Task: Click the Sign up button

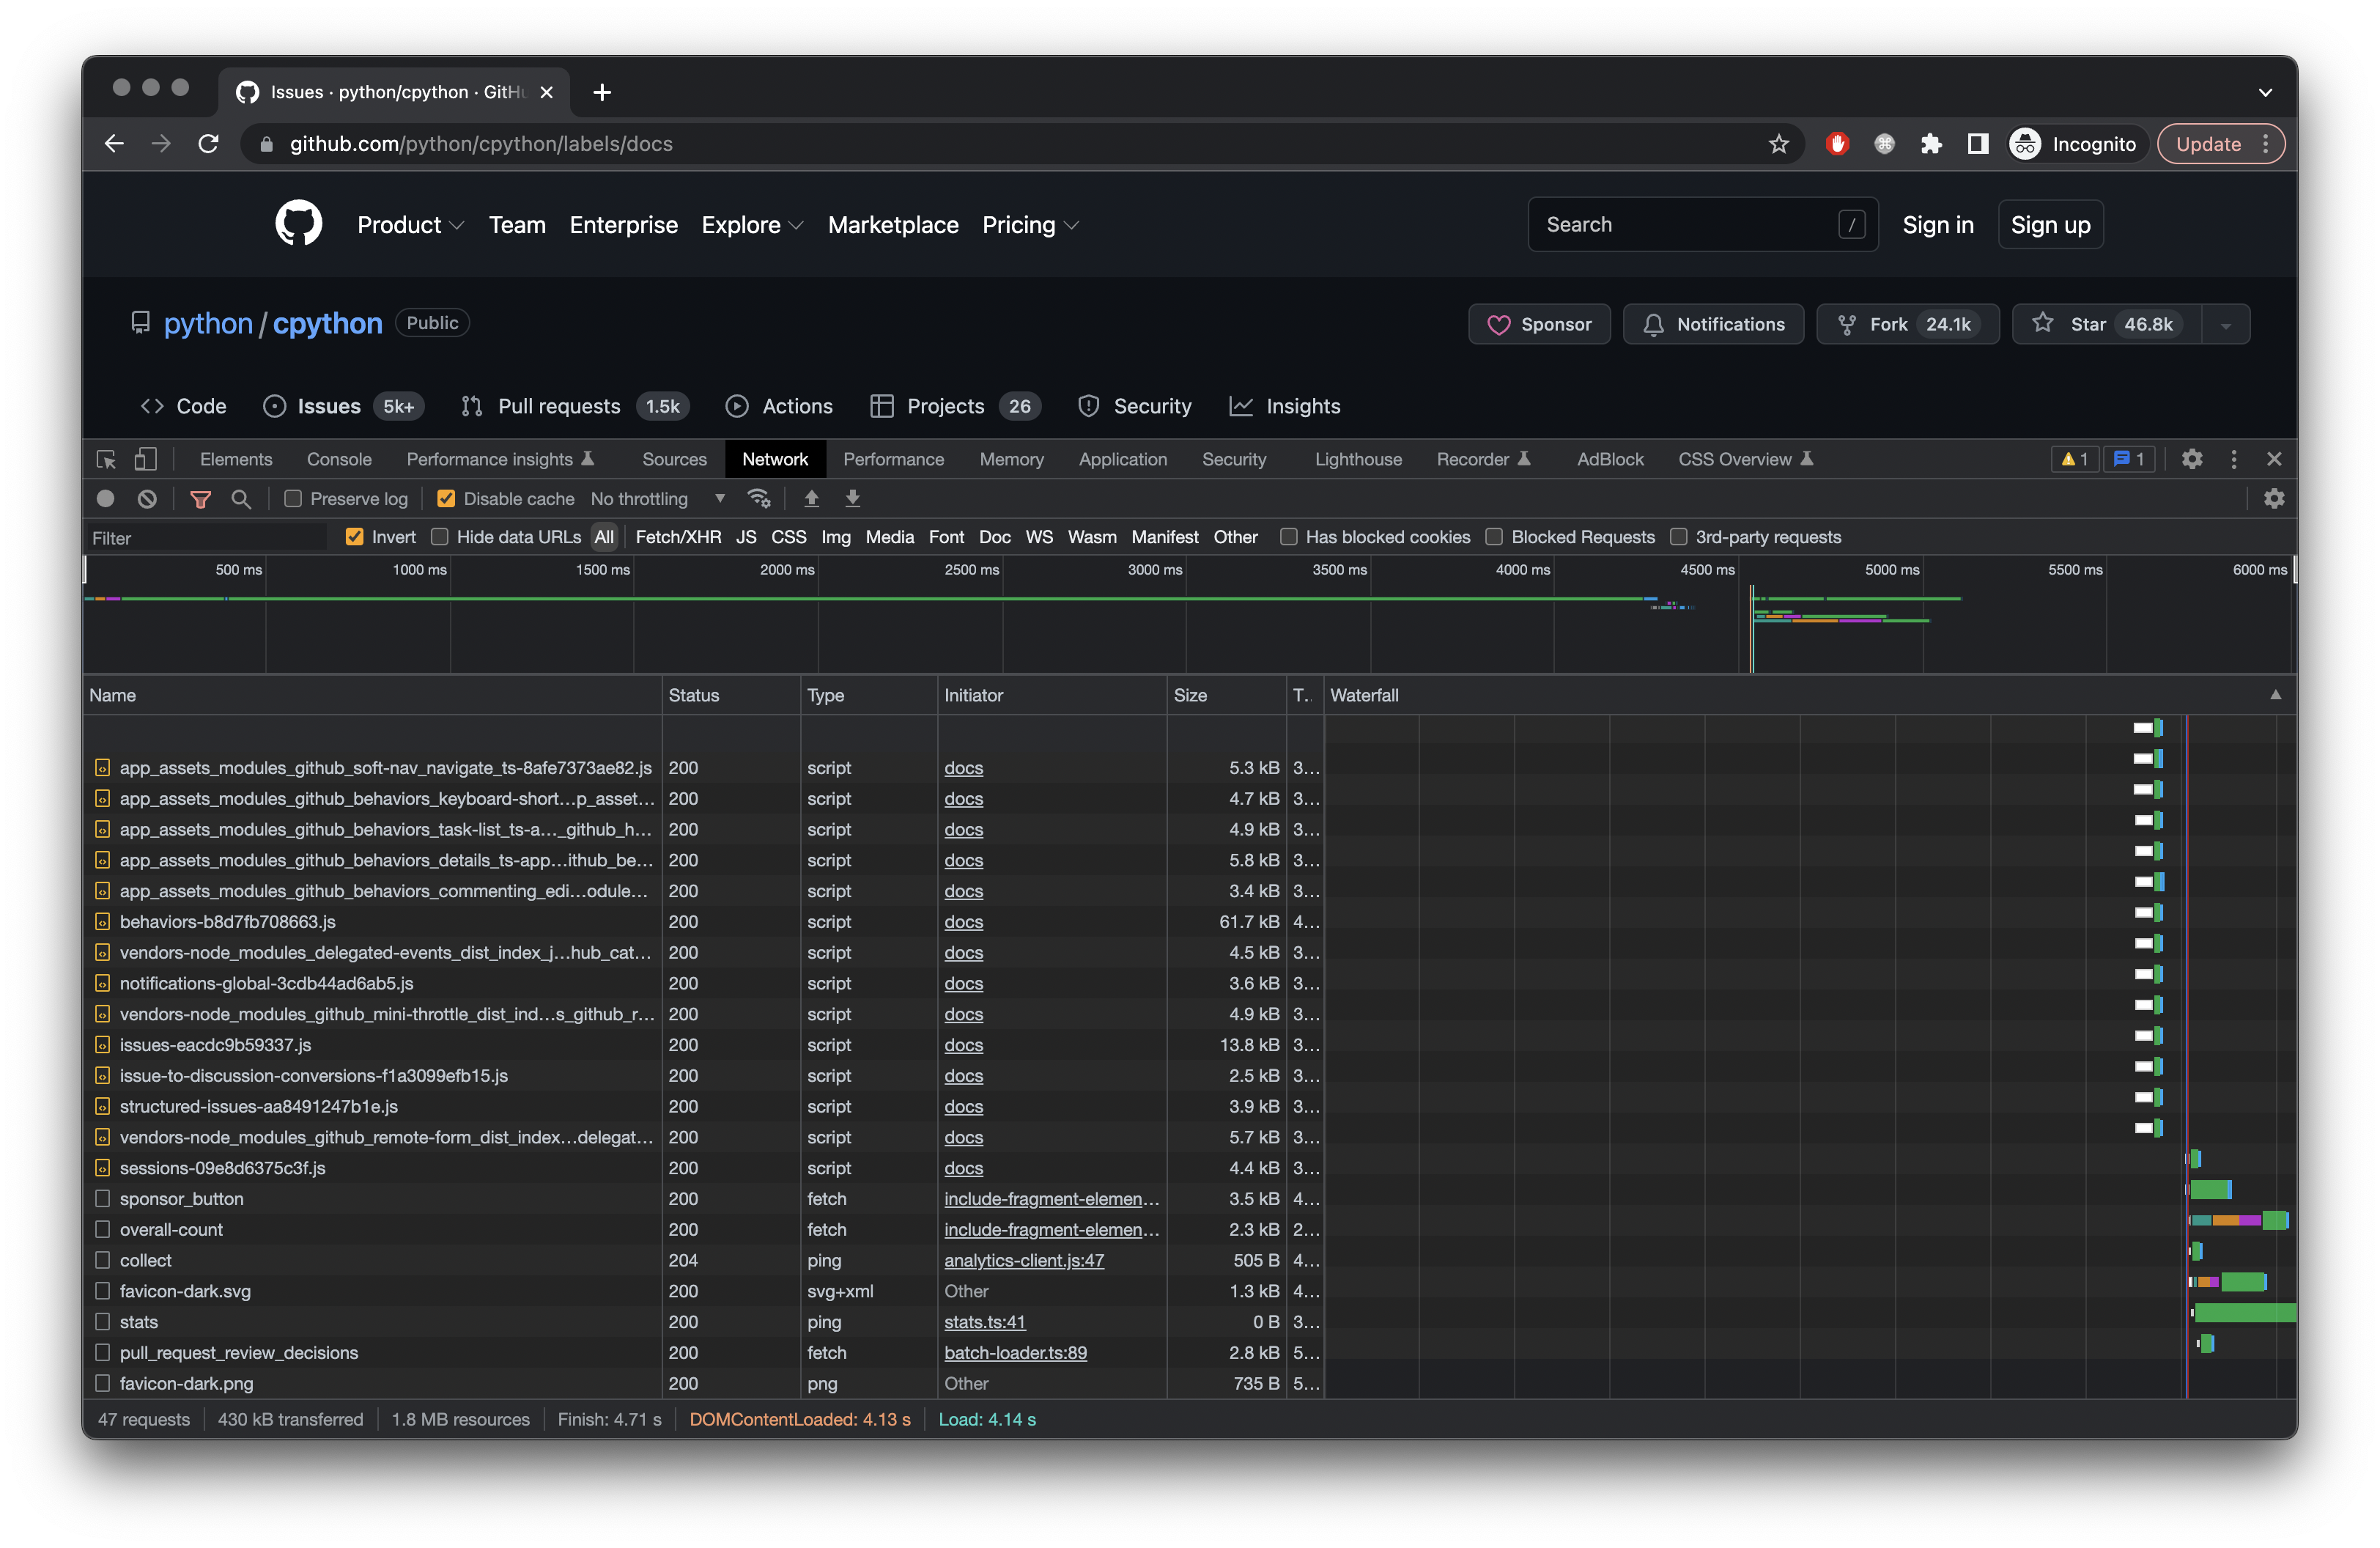Action: pos(2050,224)
